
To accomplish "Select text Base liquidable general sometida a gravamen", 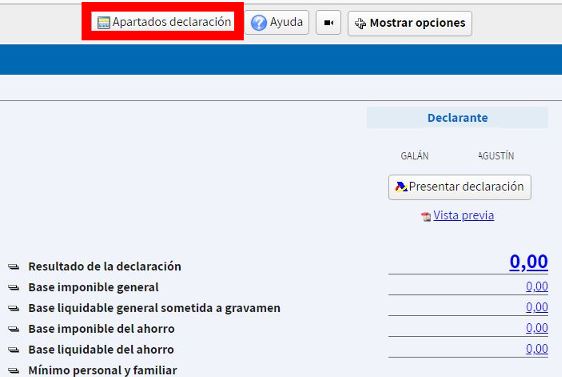I will click(154, 308).
